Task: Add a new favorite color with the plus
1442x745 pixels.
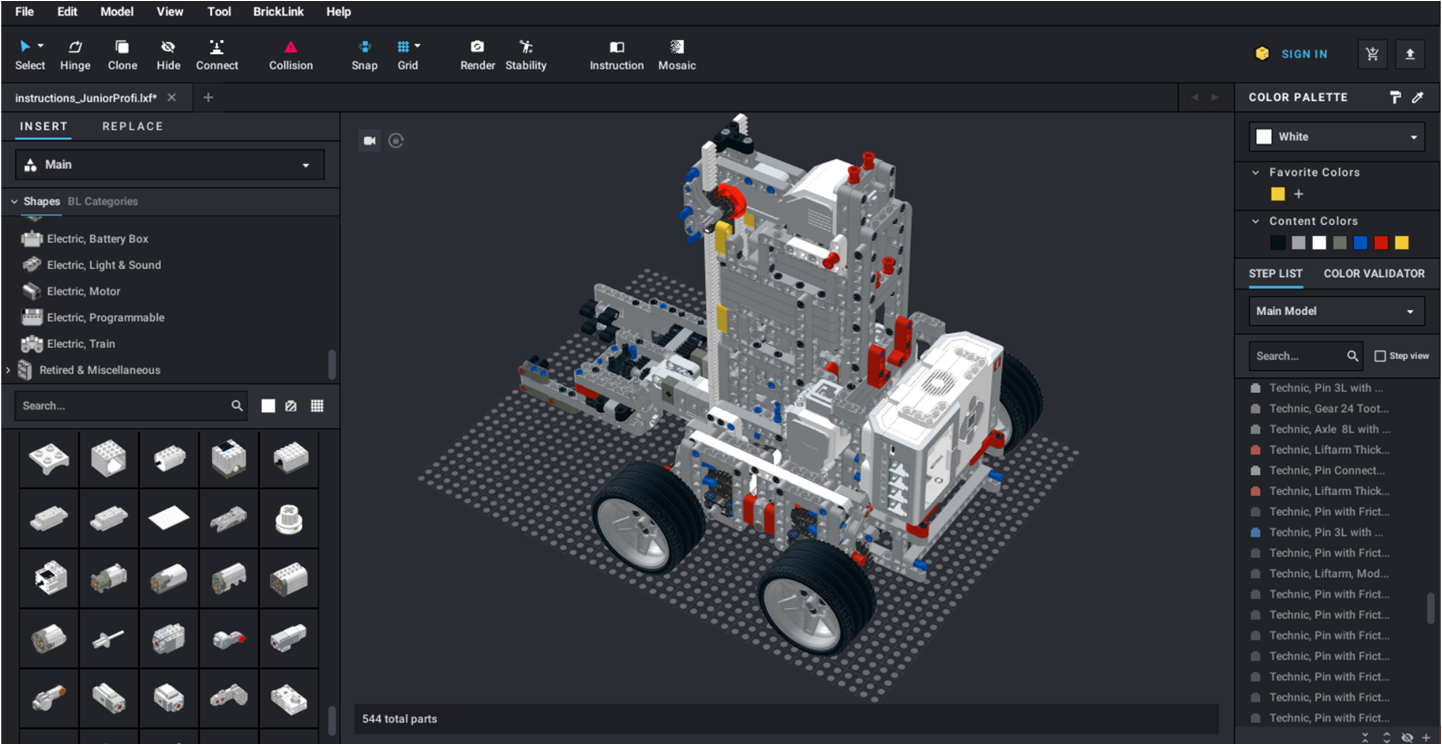Action: (x=1299, y=194)
